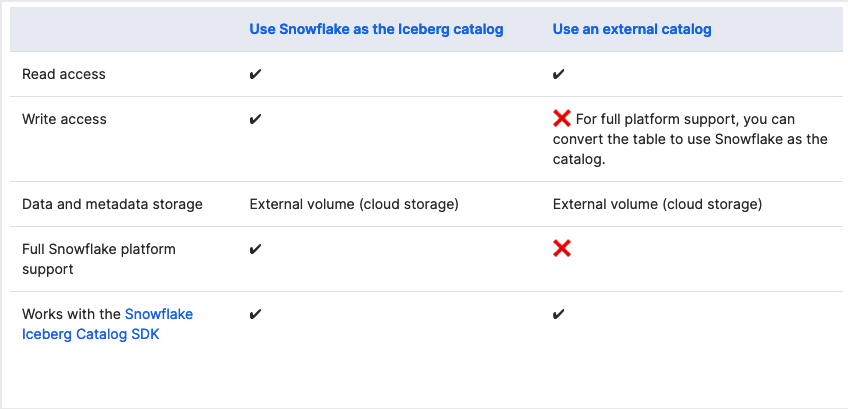848x409 pixels.
Task: Click 'Data and metadata storage' row label
Action: point(112,204)
